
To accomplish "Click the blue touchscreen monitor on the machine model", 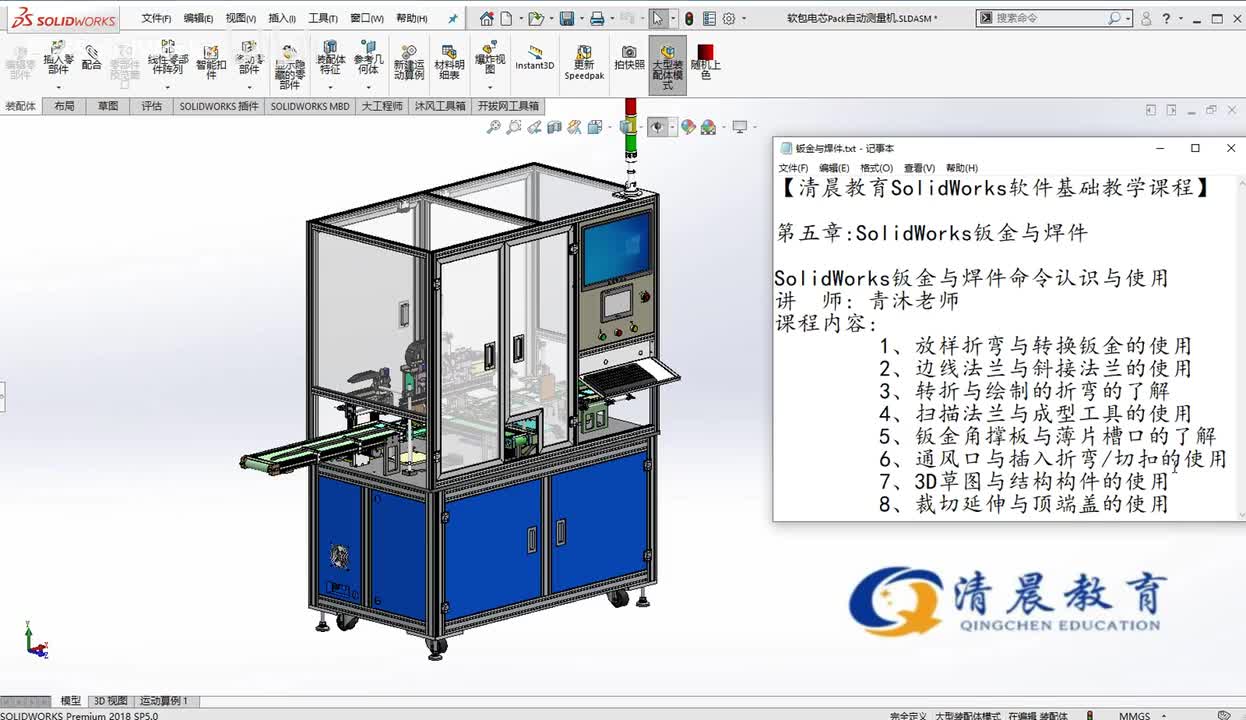I will coord(616,250).
